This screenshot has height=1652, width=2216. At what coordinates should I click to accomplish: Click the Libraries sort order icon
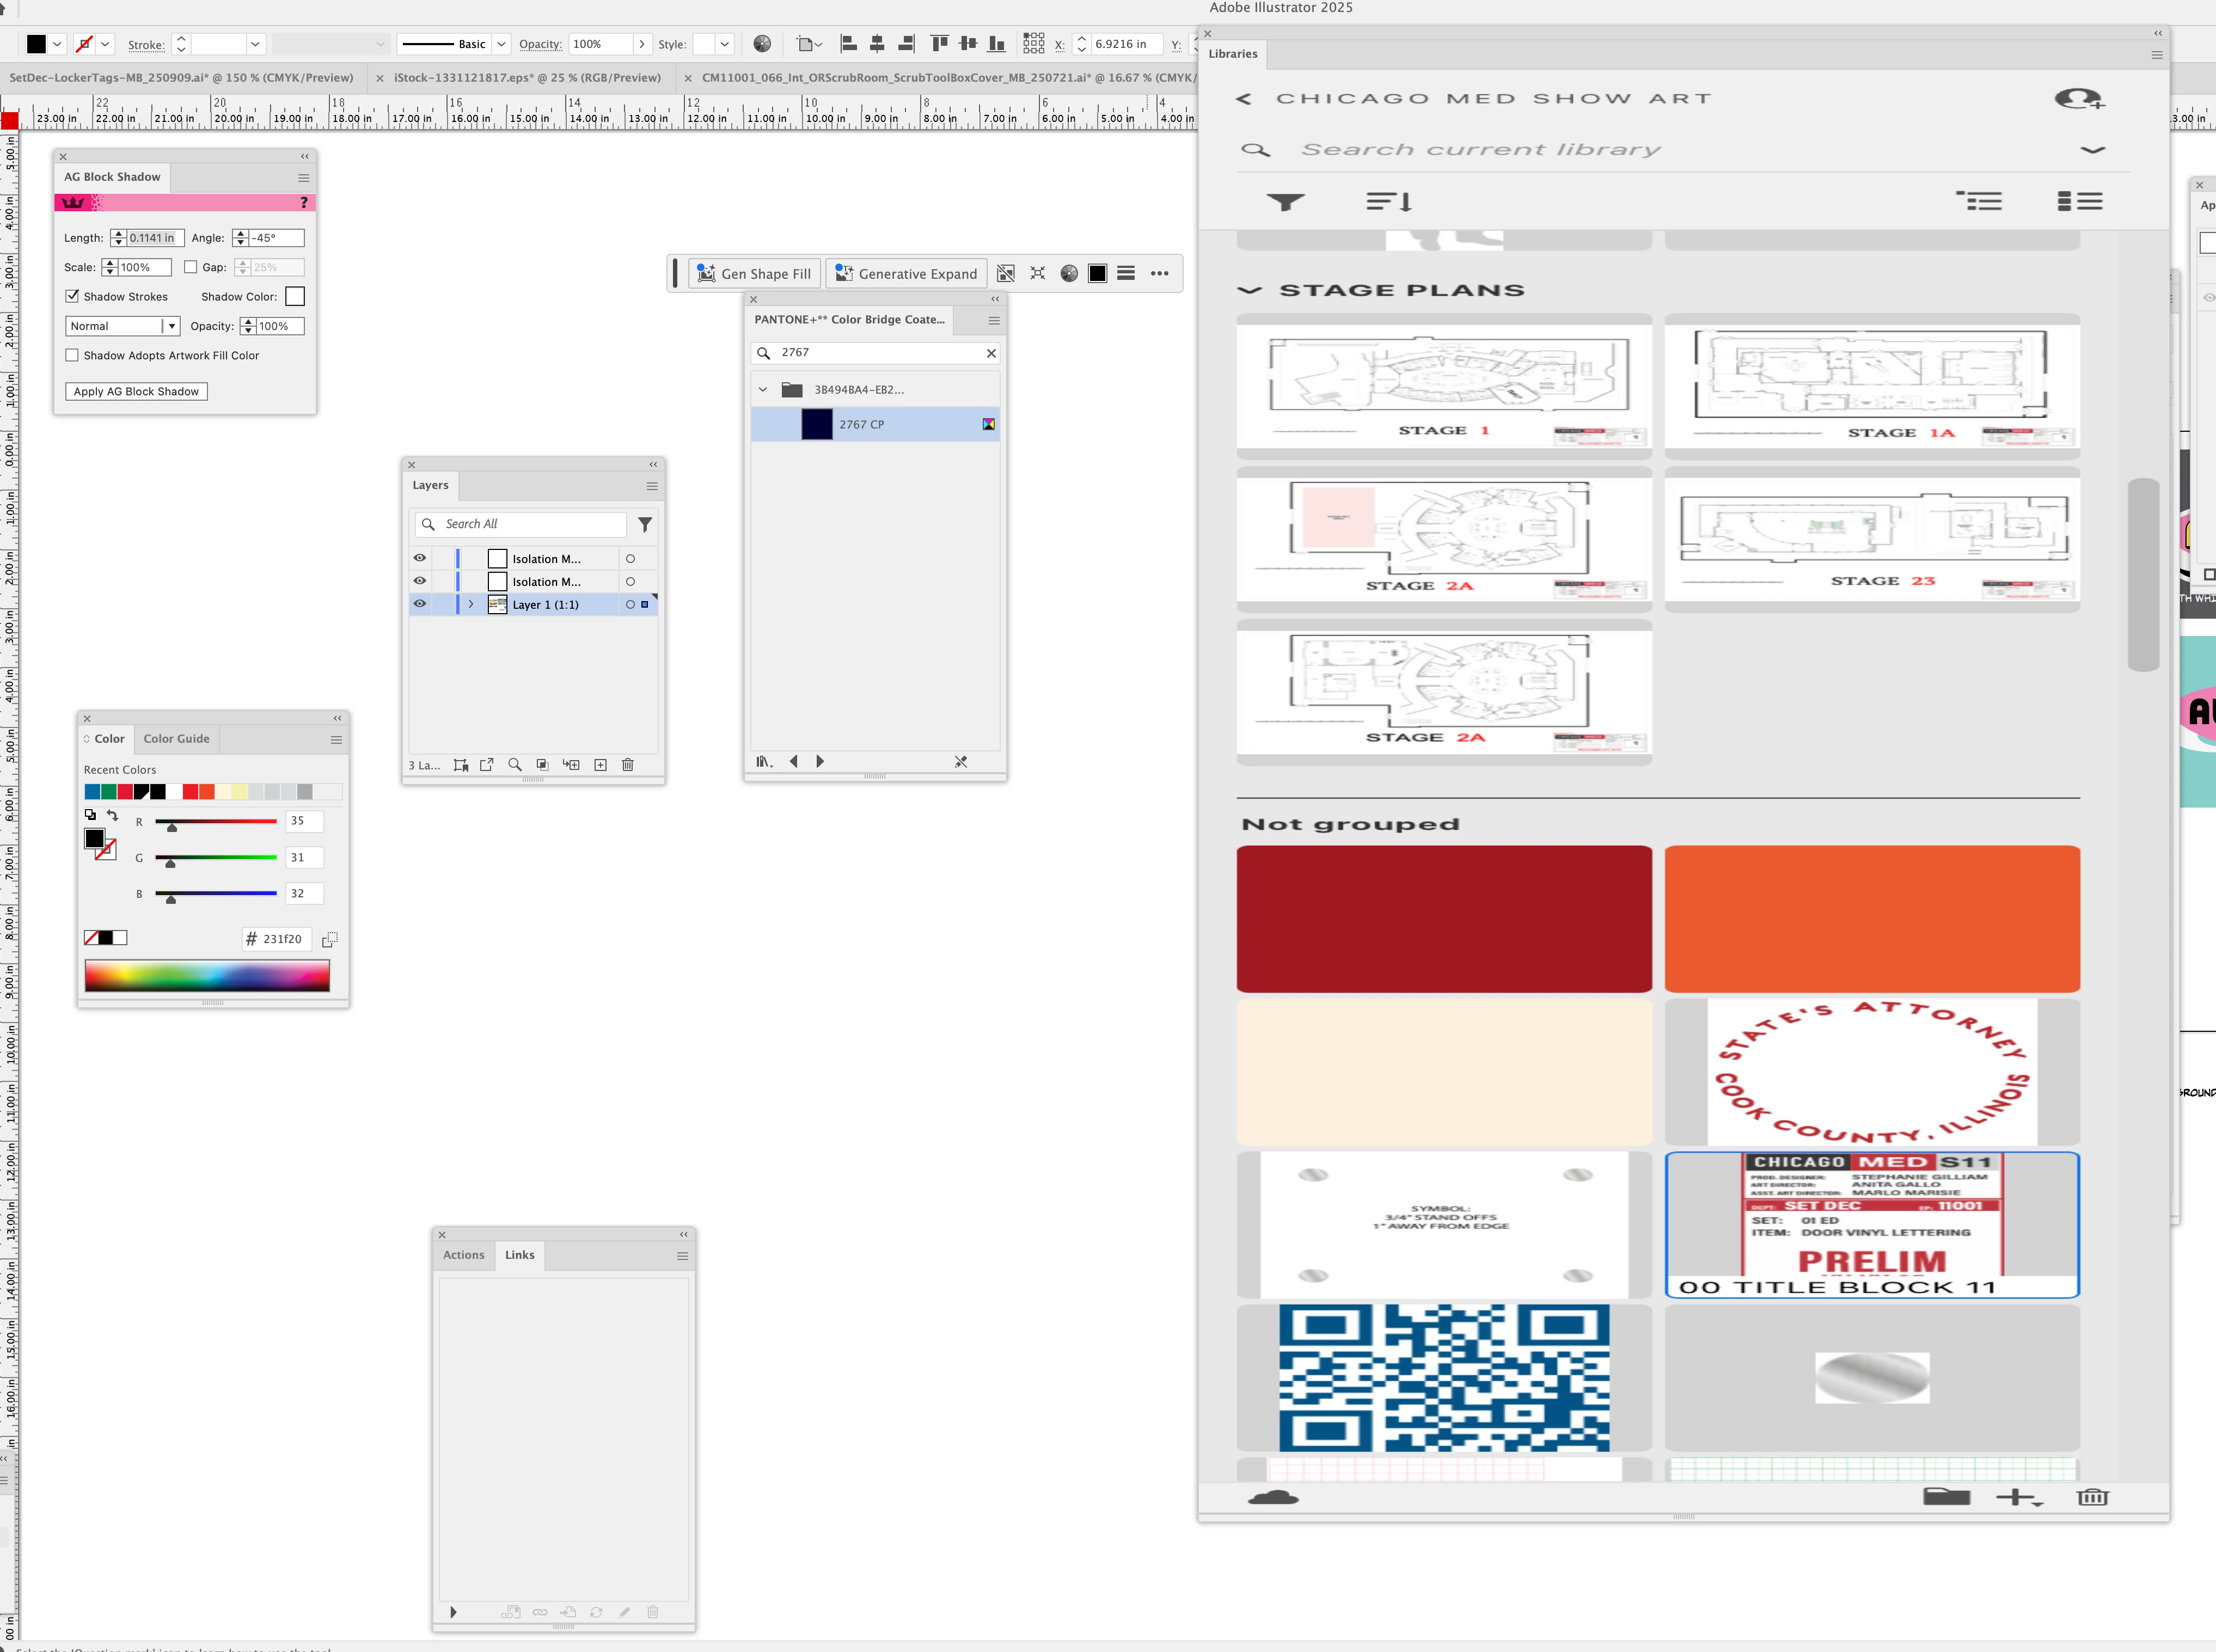click(x=1389, y=202)
